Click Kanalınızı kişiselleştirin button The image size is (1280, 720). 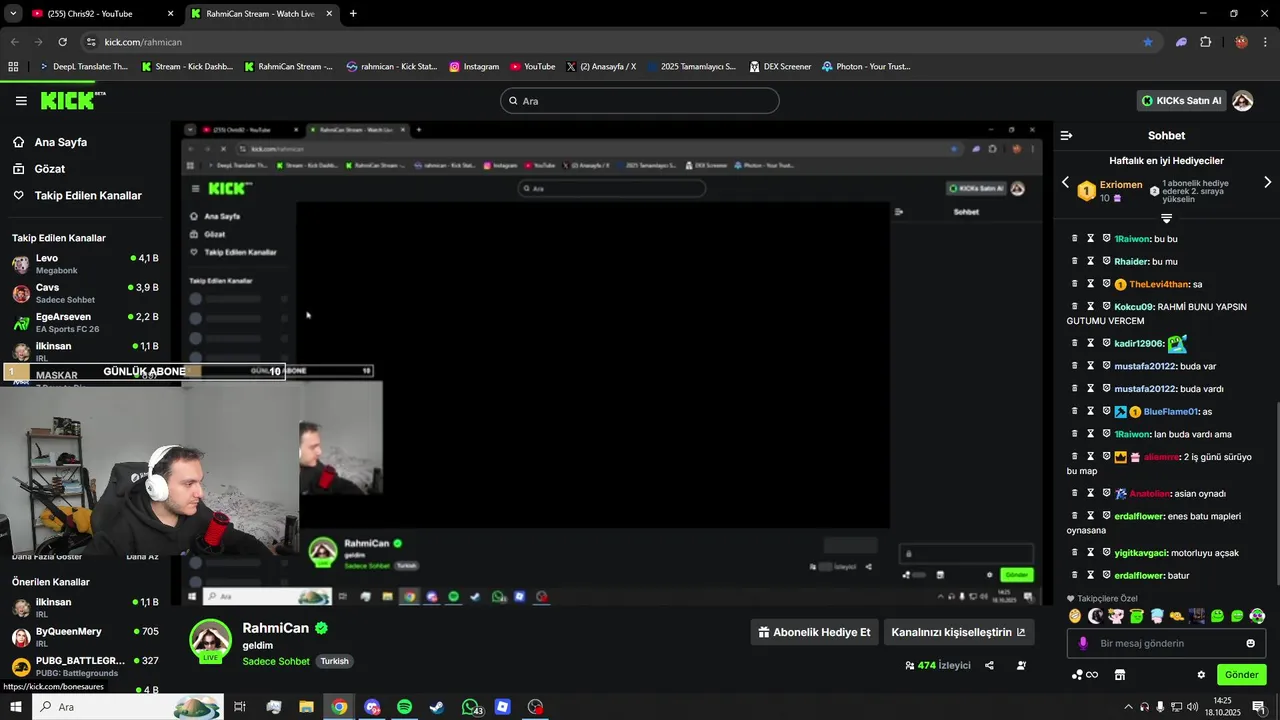pos(958,632)
